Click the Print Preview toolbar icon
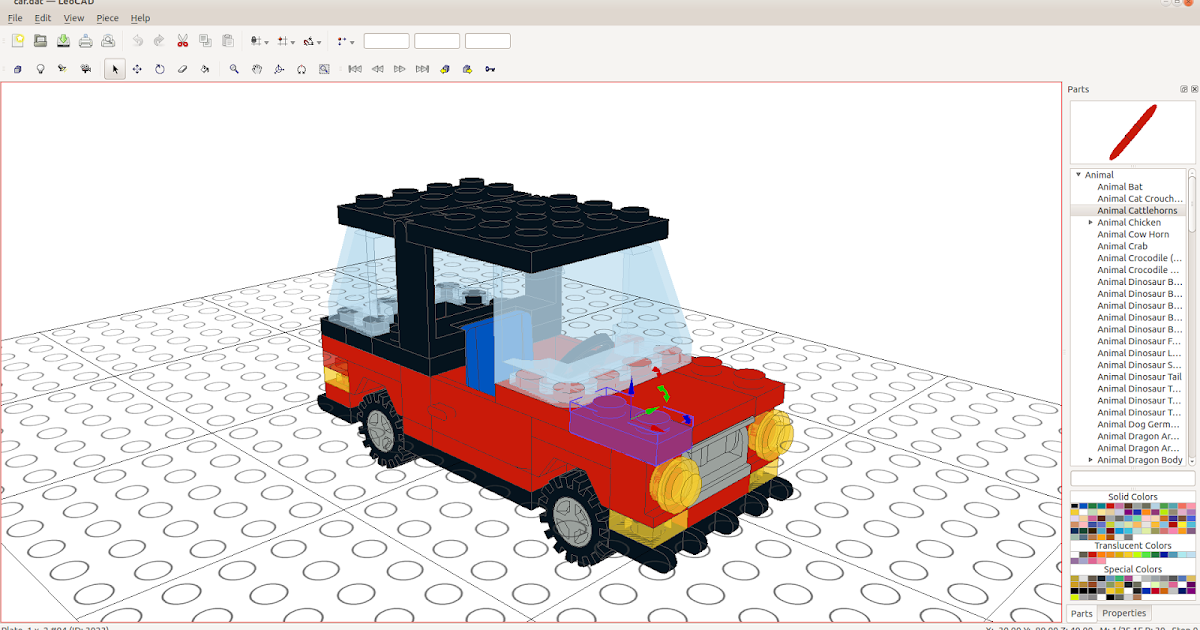The width and height of the screenshot is (1200, 630). click(x=108, y=41)
